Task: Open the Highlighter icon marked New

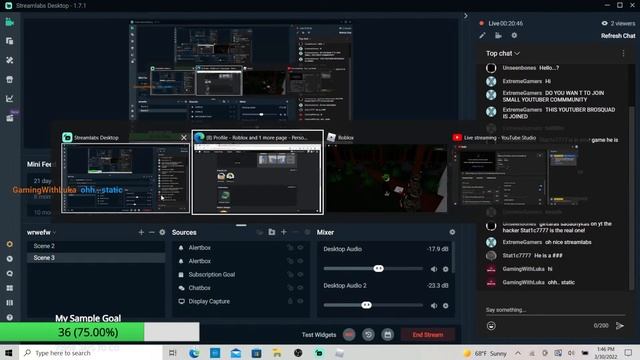Action: [x=9, y=118]
